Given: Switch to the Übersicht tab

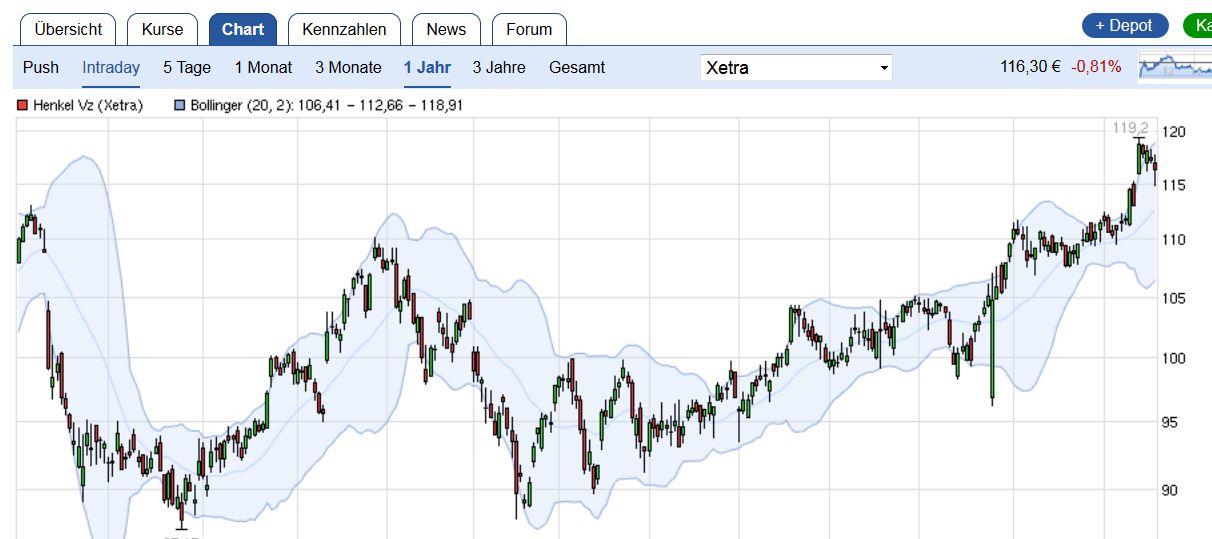Looking at the screenshot, I should 67,29.
